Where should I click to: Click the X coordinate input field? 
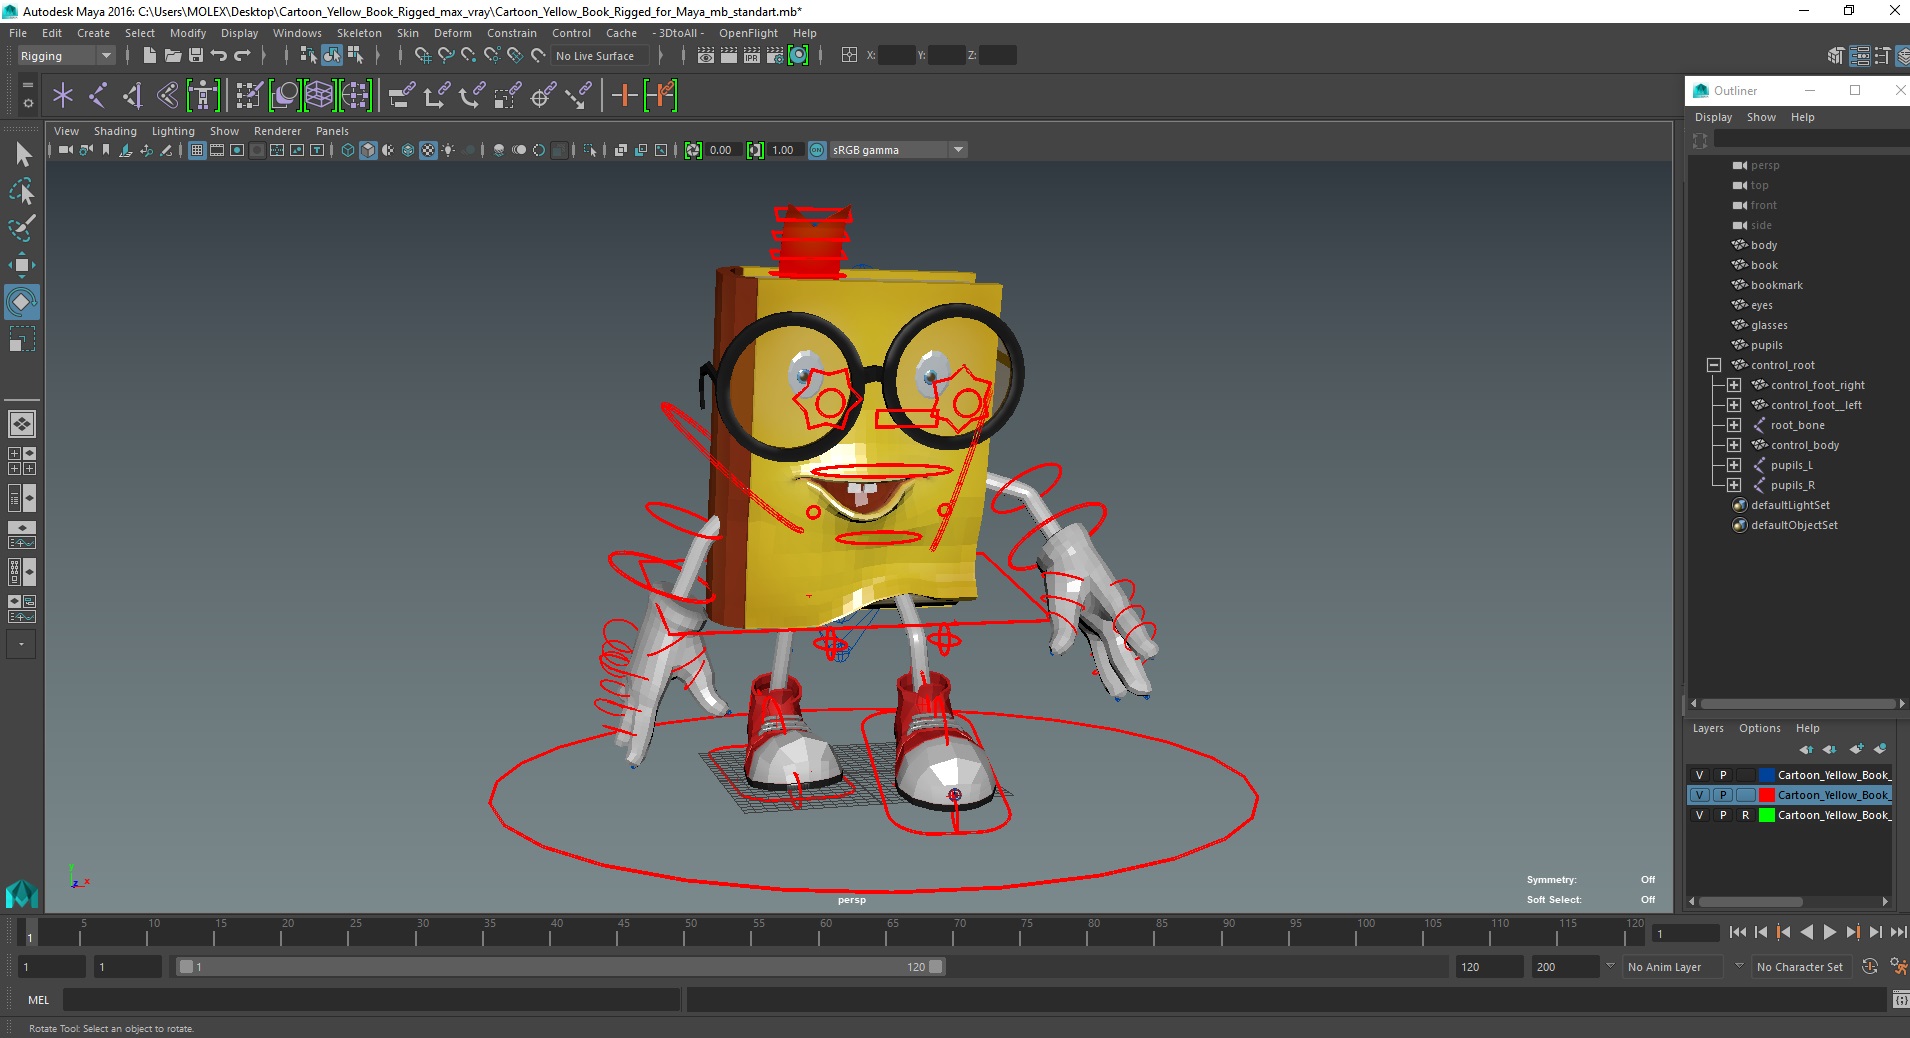coord(895,55)
